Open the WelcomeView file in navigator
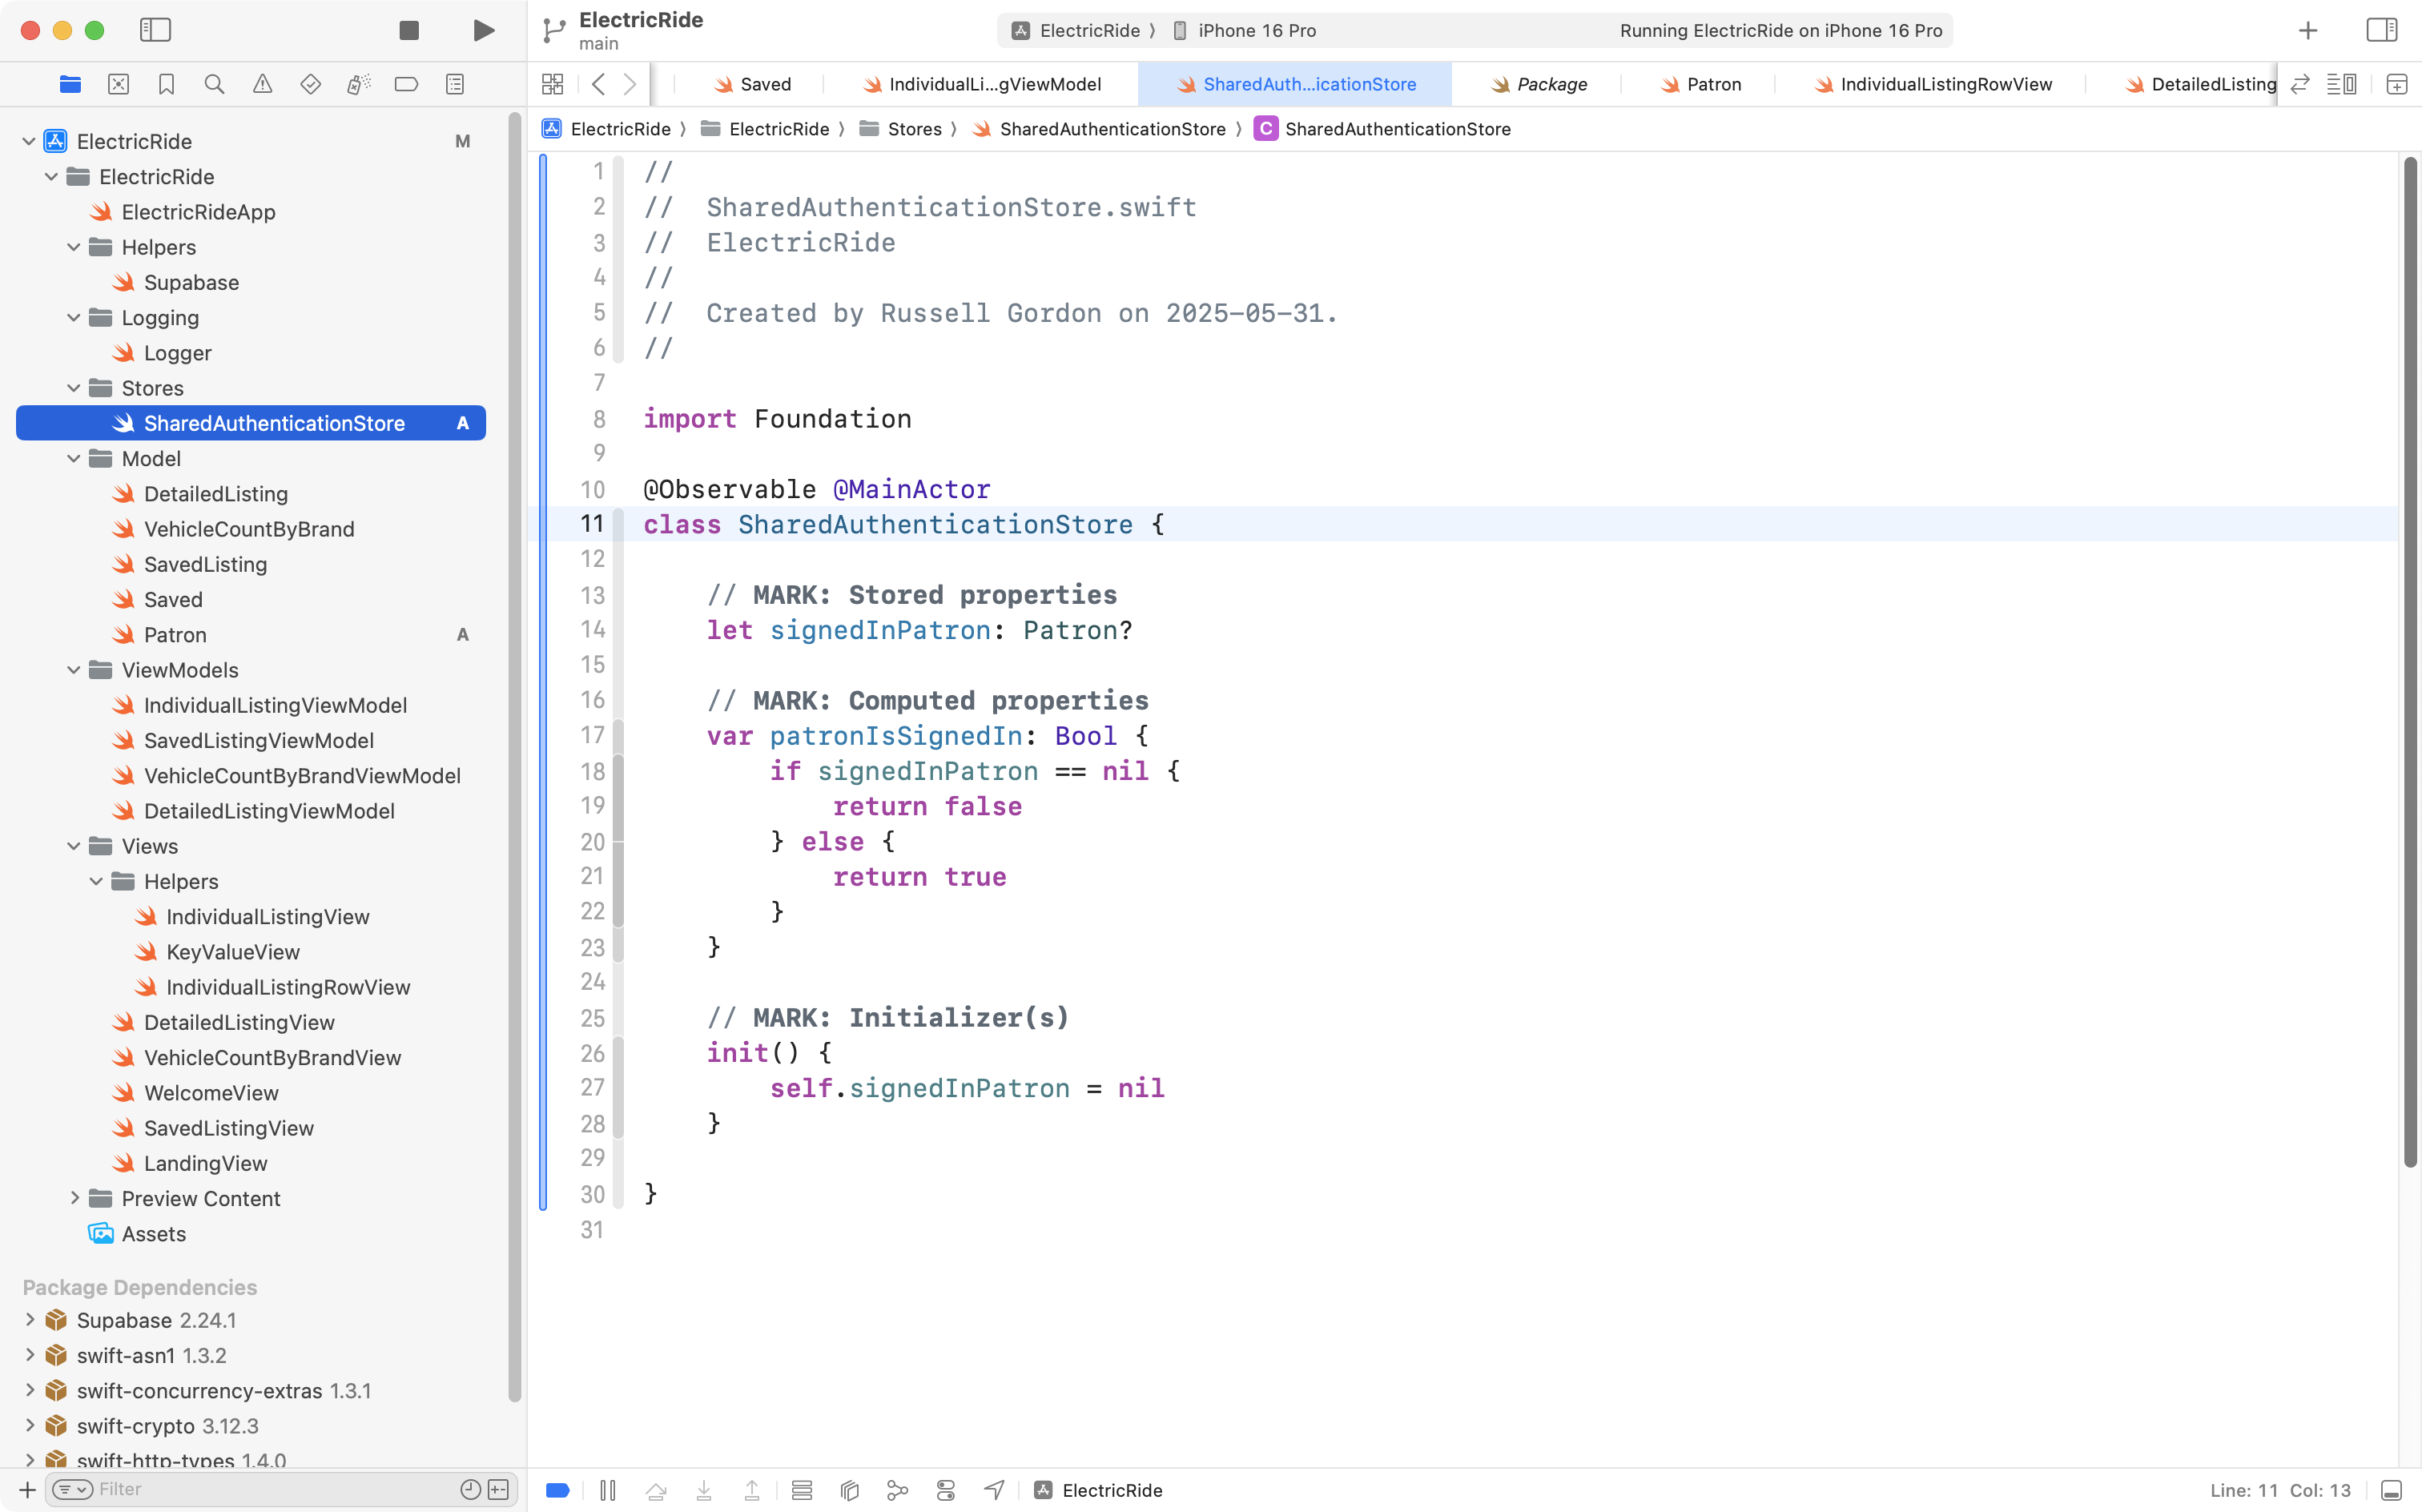This screenshot has height=1512, width=2422. click(x=211, y=1093)
